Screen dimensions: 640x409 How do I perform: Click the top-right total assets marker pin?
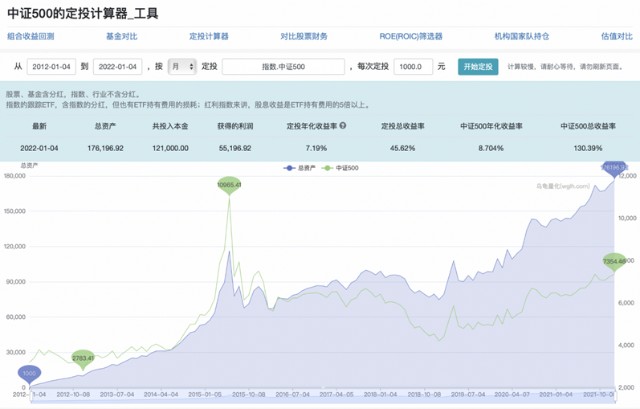614,169
